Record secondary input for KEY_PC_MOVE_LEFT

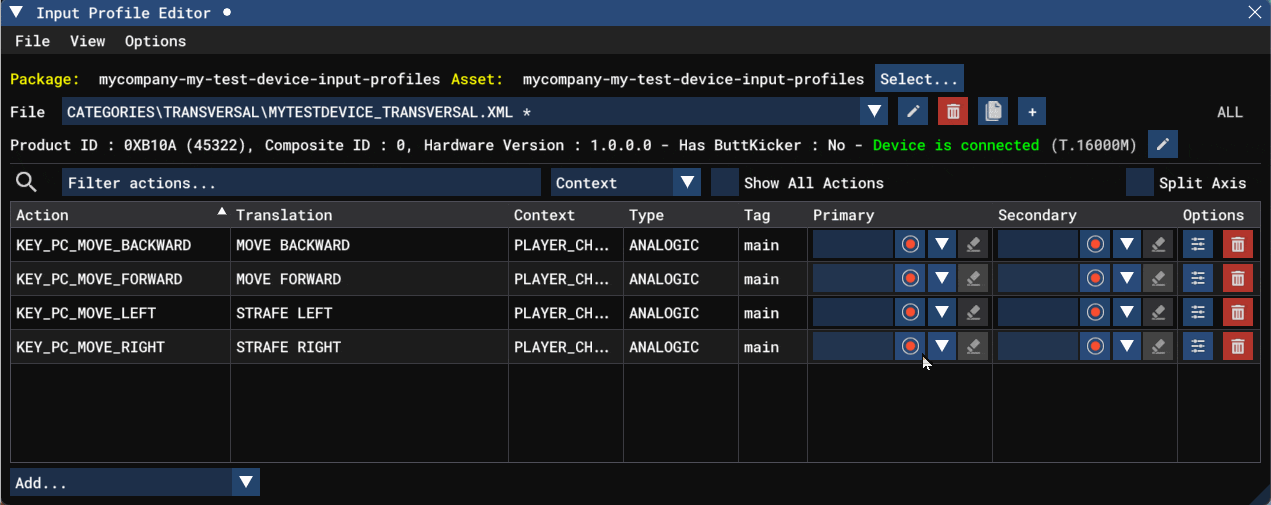[1096, 313]
